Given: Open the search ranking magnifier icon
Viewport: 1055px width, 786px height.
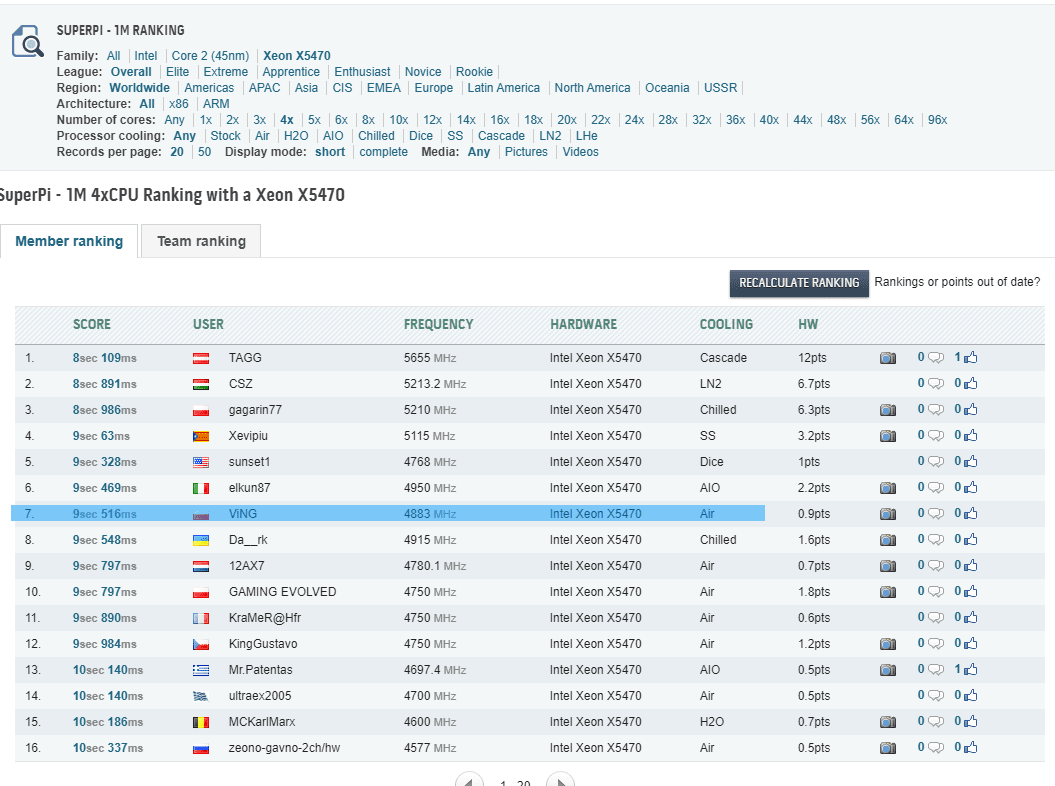Looking at the screenshot, I should pos(28,41).
